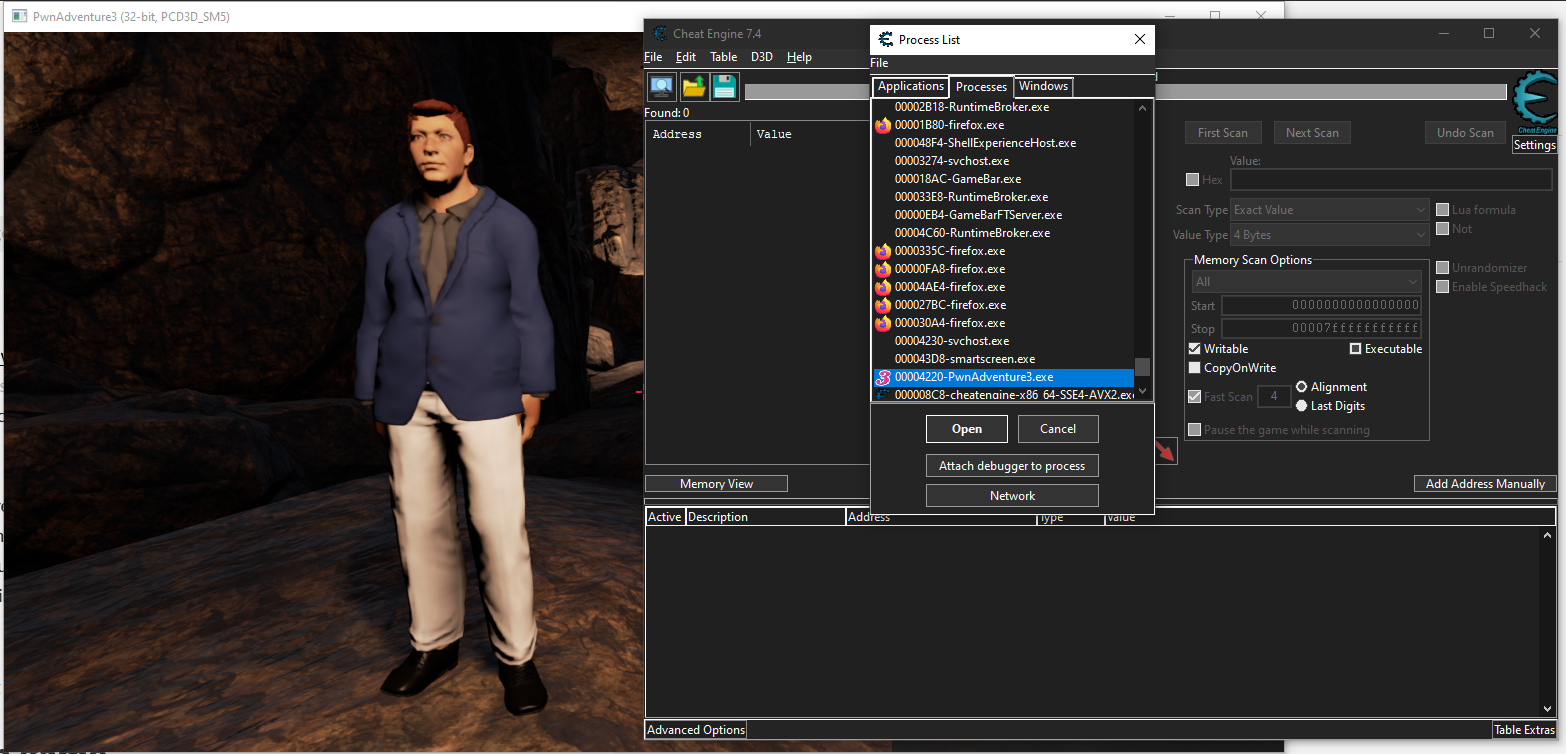Open the File menu in Cheat Engine
This screenshot has height=754, width=1566.
click(653, 57)
